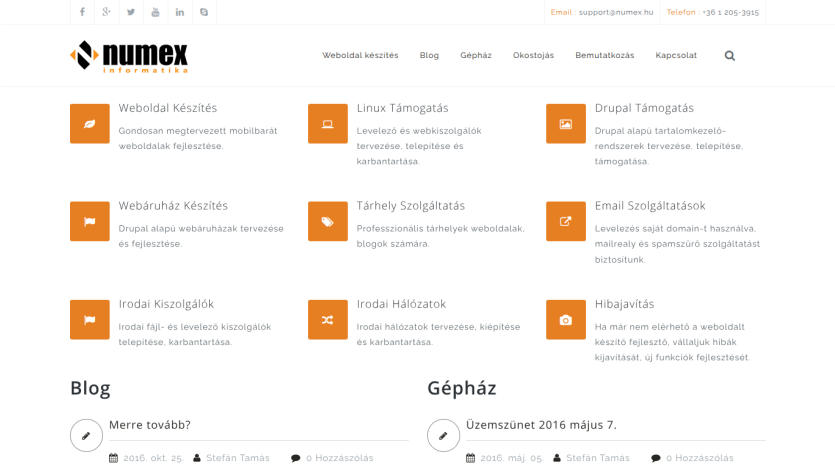Open 0 Hozzászólás under Merre tovább?
Image resolution: width=835 pixels, height=469 pixels.
coord(340,458)
